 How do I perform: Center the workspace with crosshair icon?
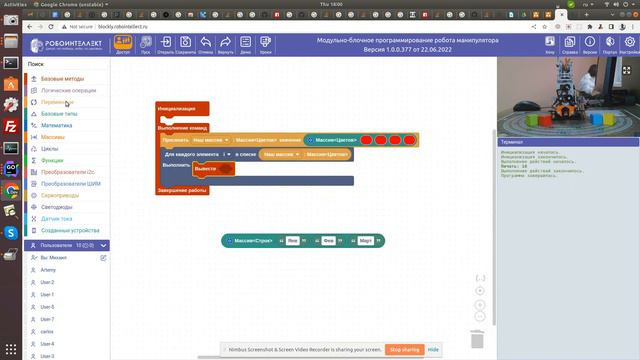tap(480, 291)
